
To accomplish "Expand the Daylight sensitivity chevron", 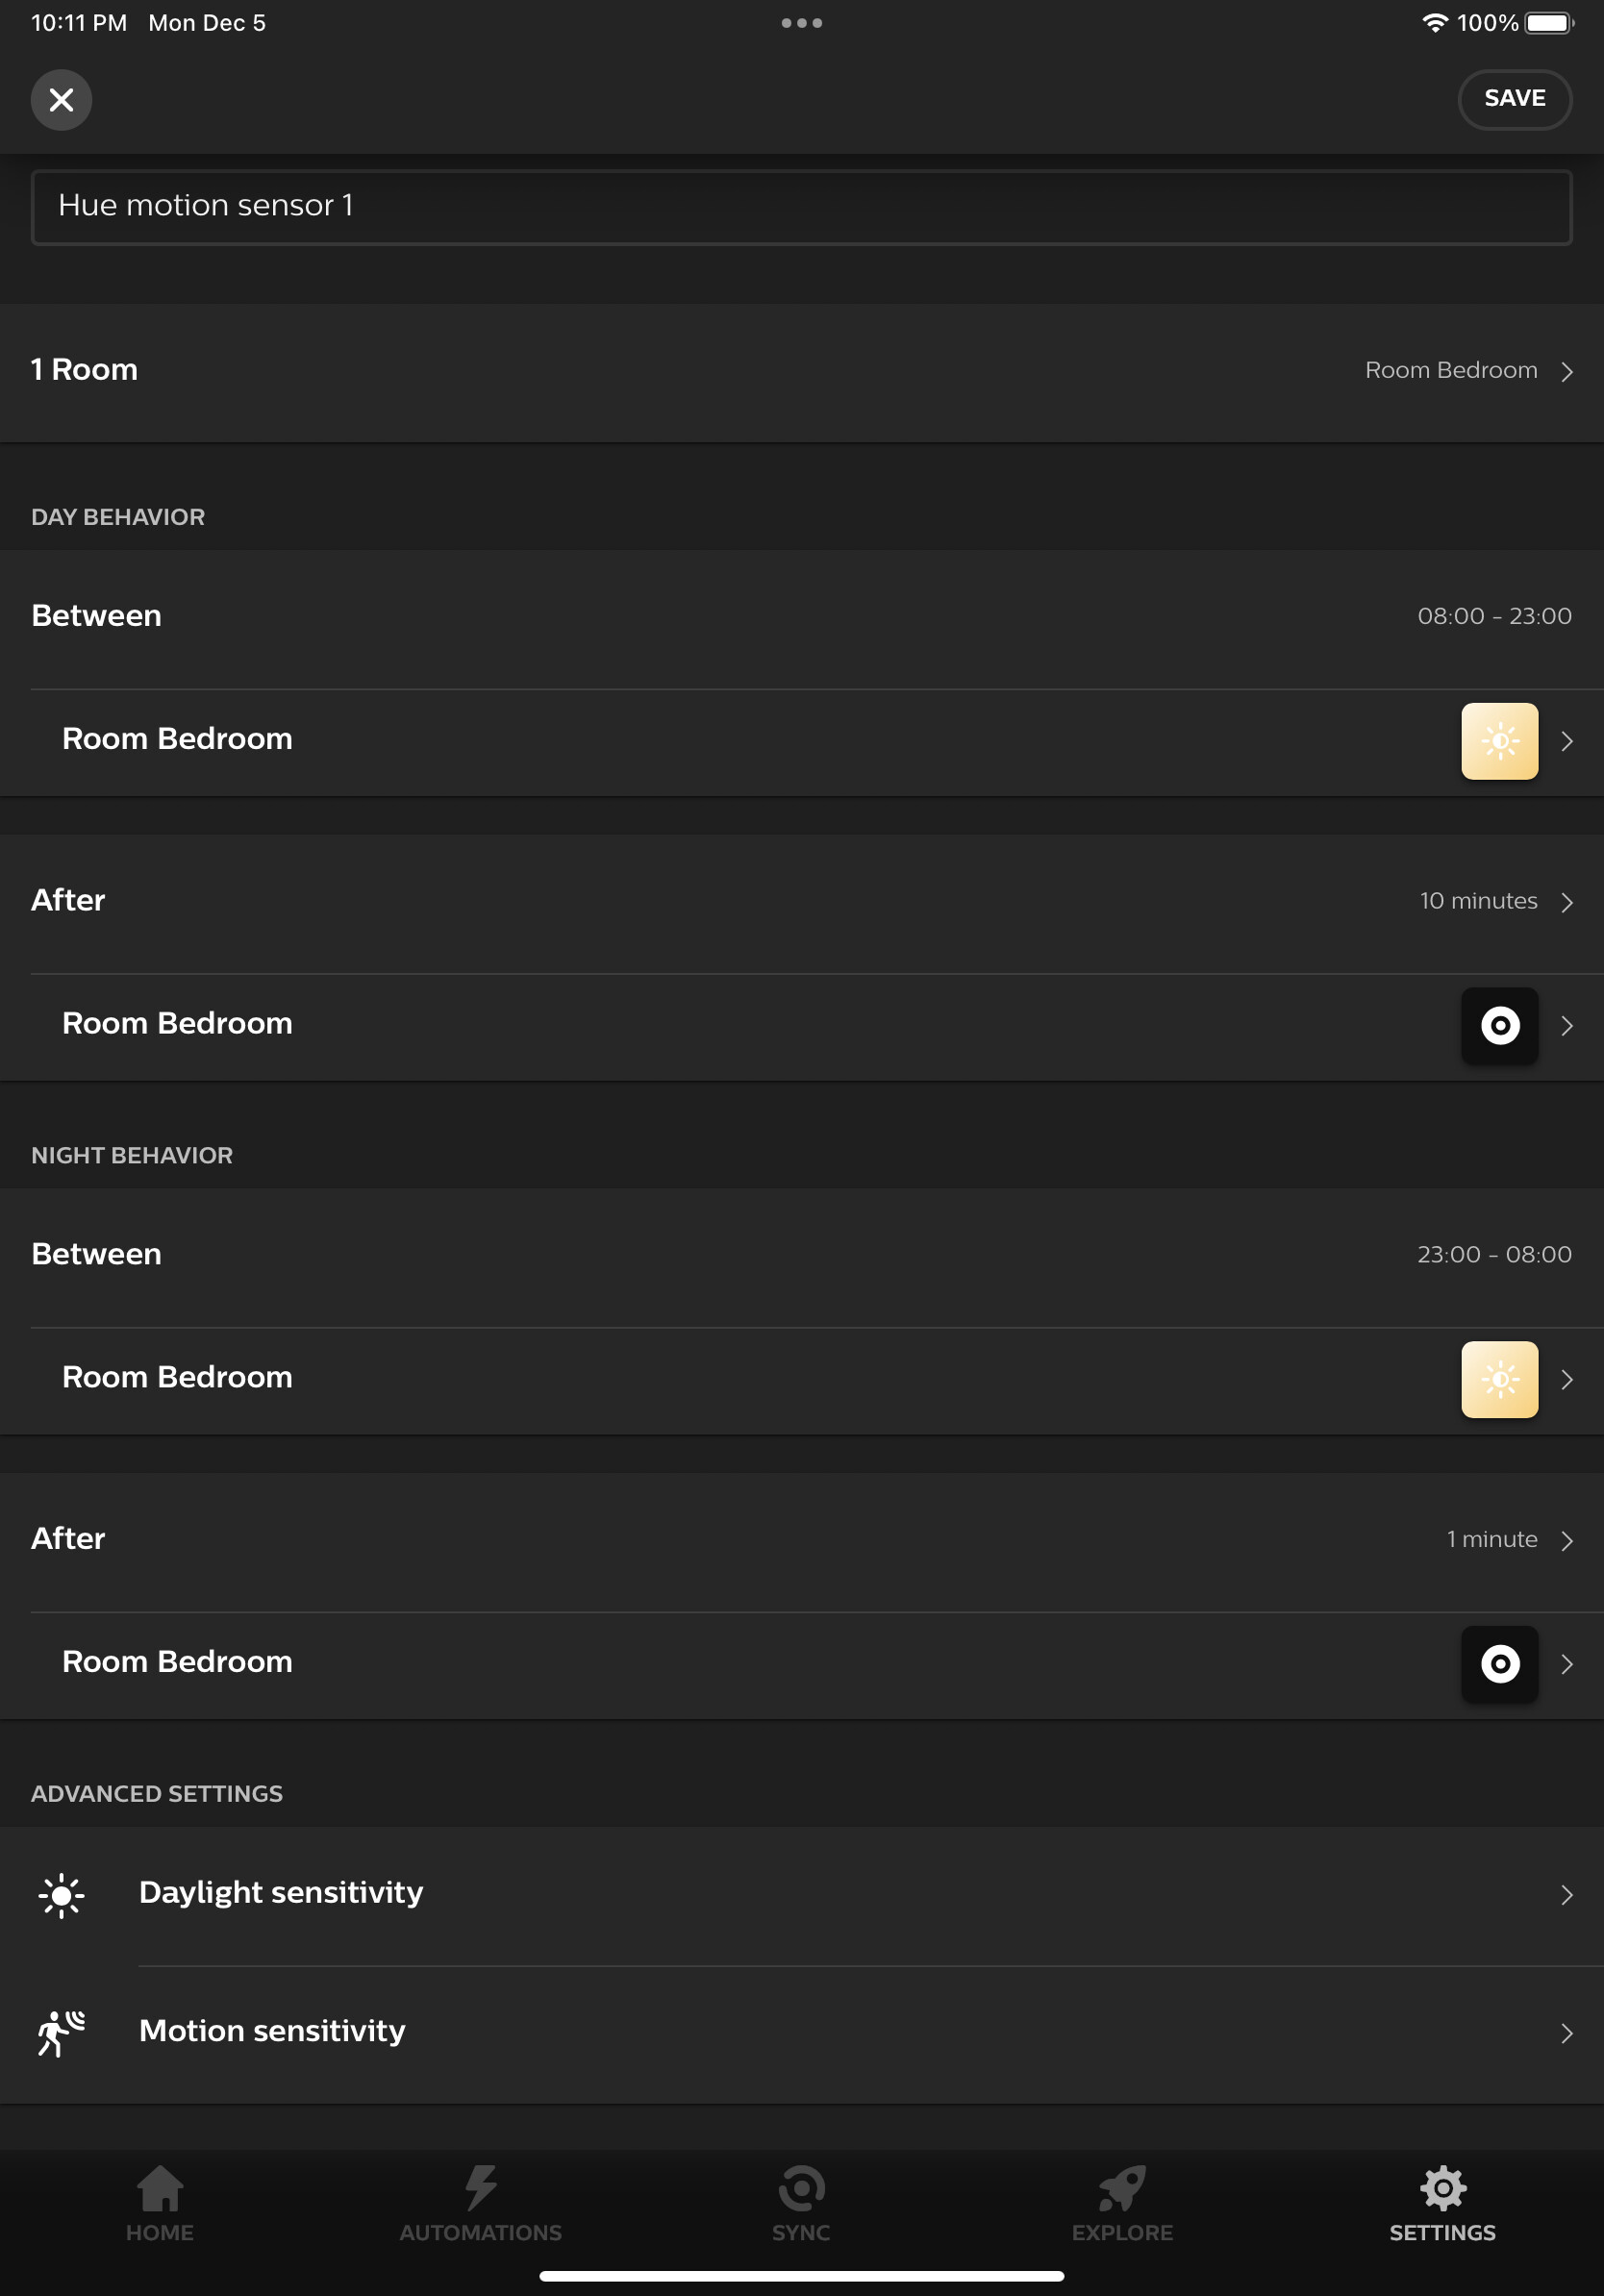I will [1567, 1895].
